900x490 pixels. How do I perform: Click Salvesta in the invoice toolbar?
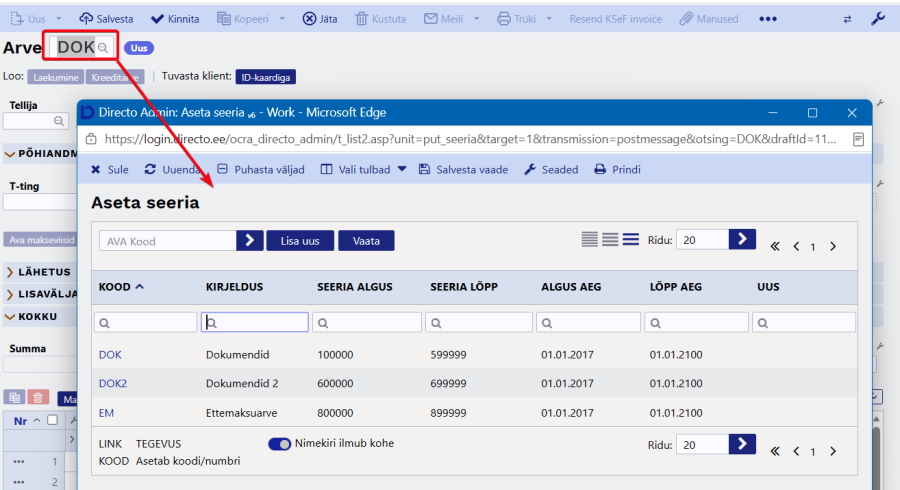pos(106,19)
